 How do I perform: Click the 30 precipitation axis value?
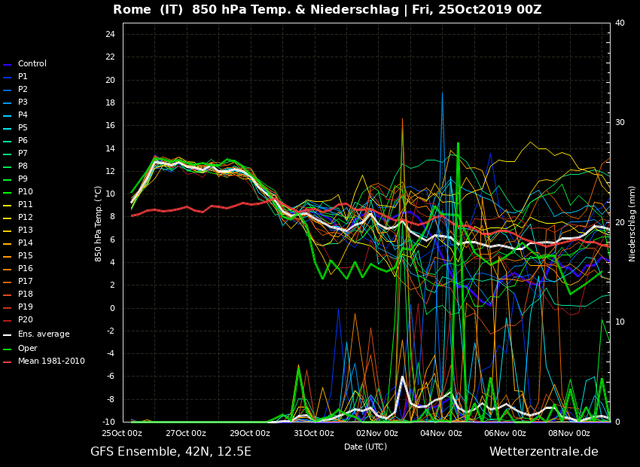click(620, 122)
